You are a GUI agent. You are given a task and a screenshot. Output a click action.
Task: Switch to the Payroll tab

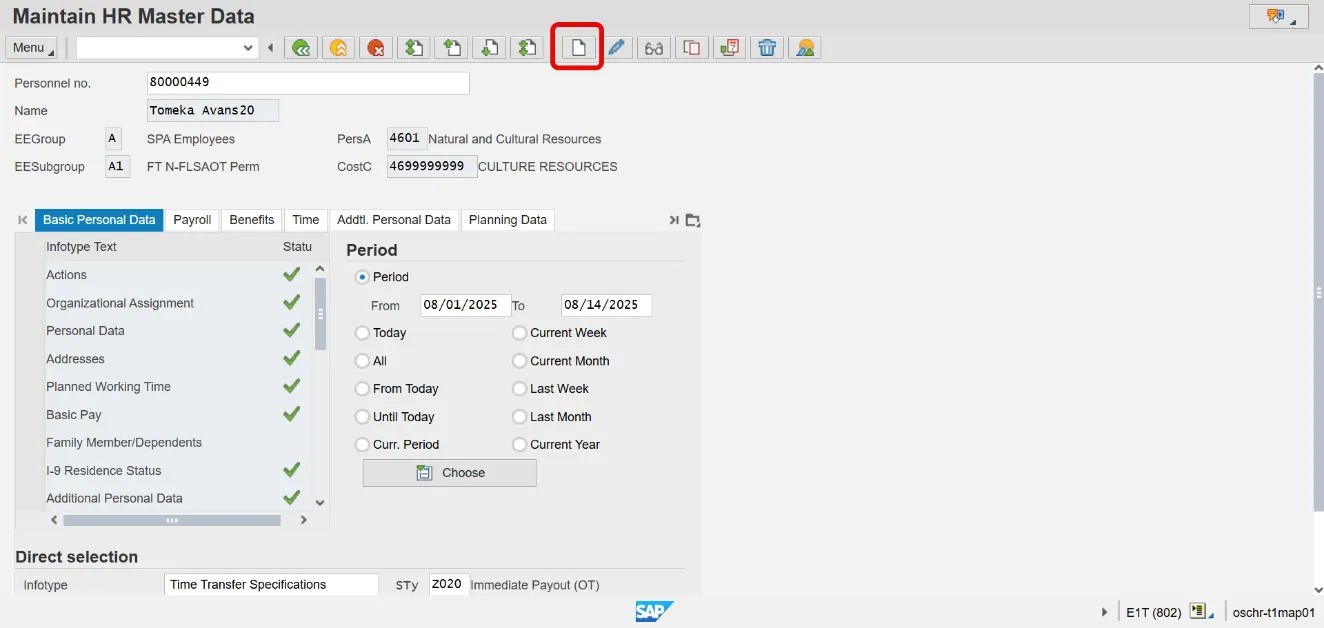(192, 220)
